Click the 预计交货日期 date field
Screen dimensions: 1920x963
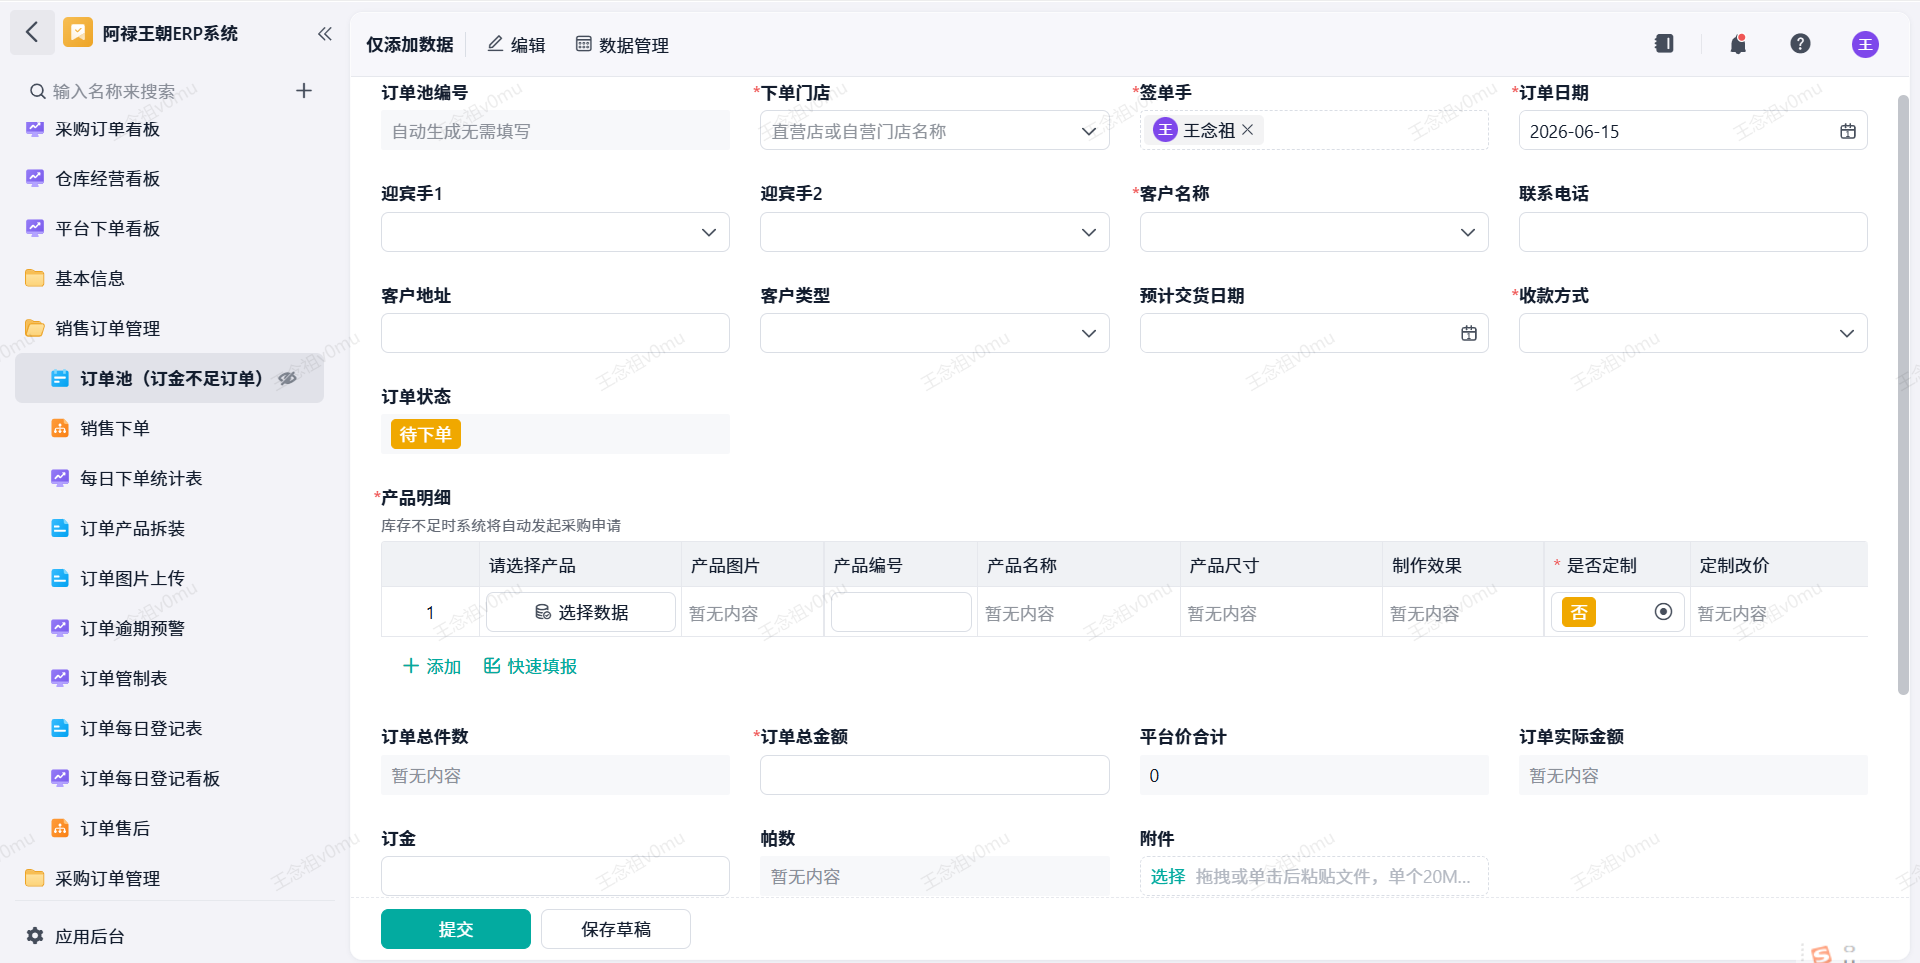point(1314,333)
